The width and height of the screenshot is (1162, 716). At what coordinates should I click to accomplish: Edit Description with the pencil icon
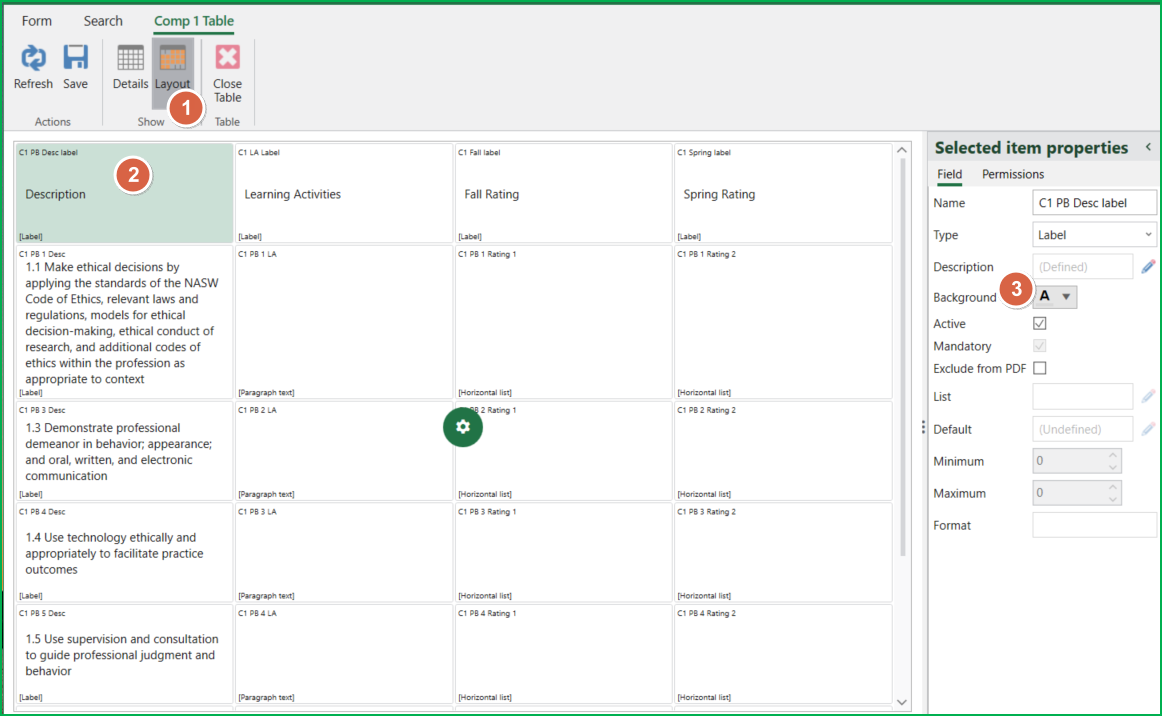(x=1148, y=267)
